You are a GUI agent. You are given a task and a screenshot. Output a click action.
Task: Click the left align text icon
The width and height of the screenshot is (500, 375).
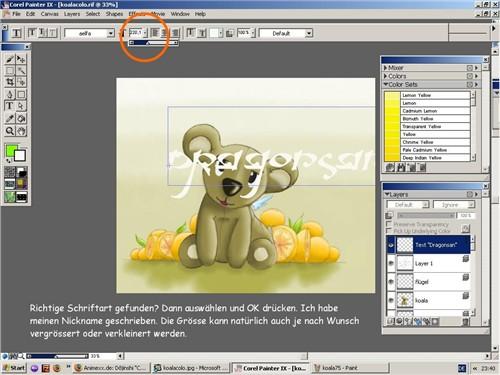coord(154,33)
